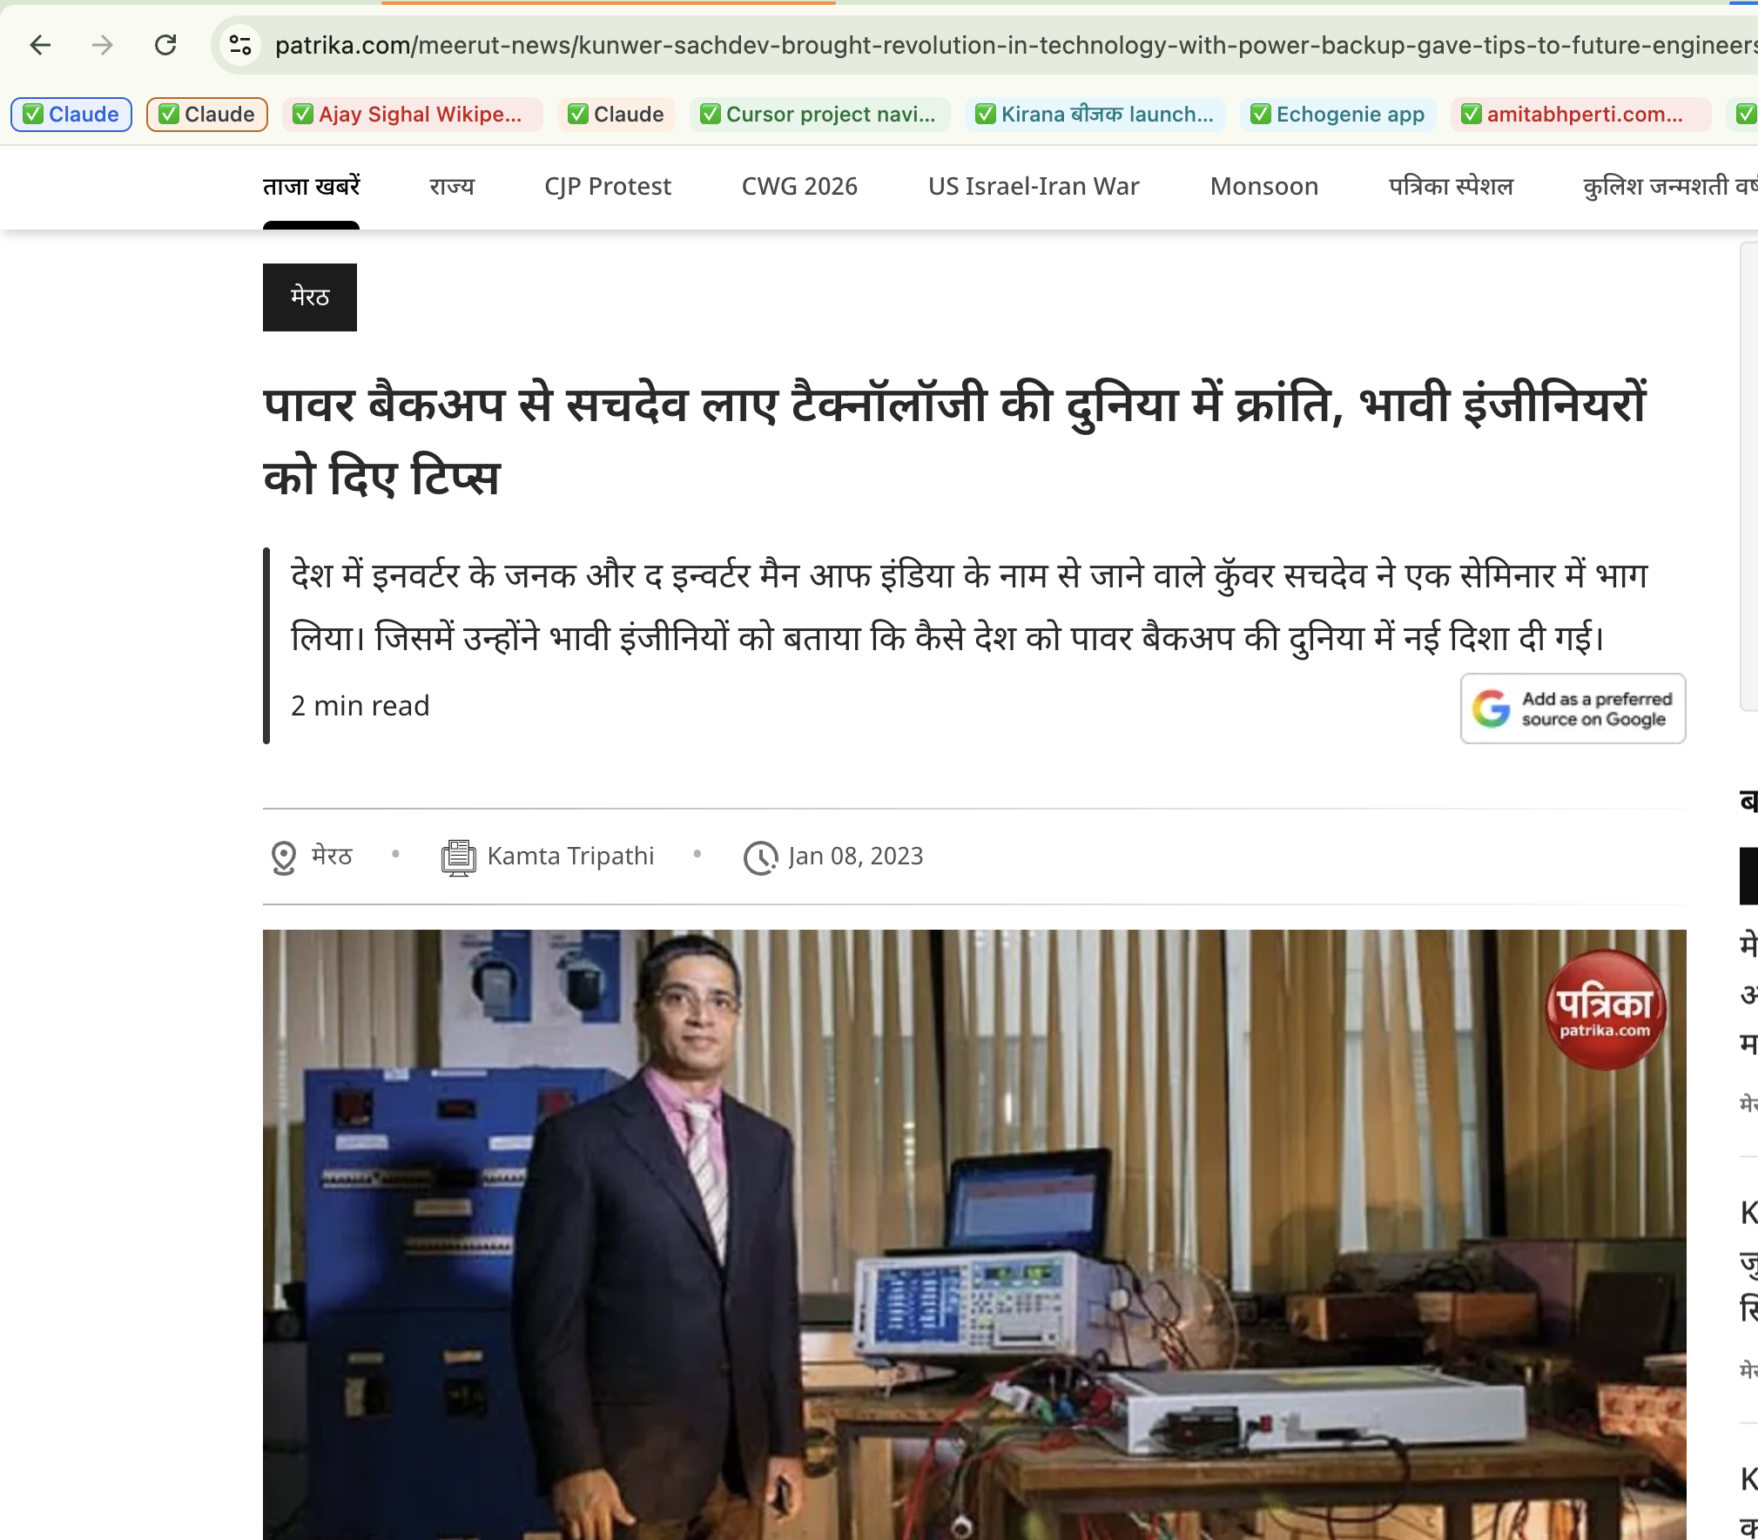Click the 2 min read label
The image size is (1758, 1540).
pos(360,706)
